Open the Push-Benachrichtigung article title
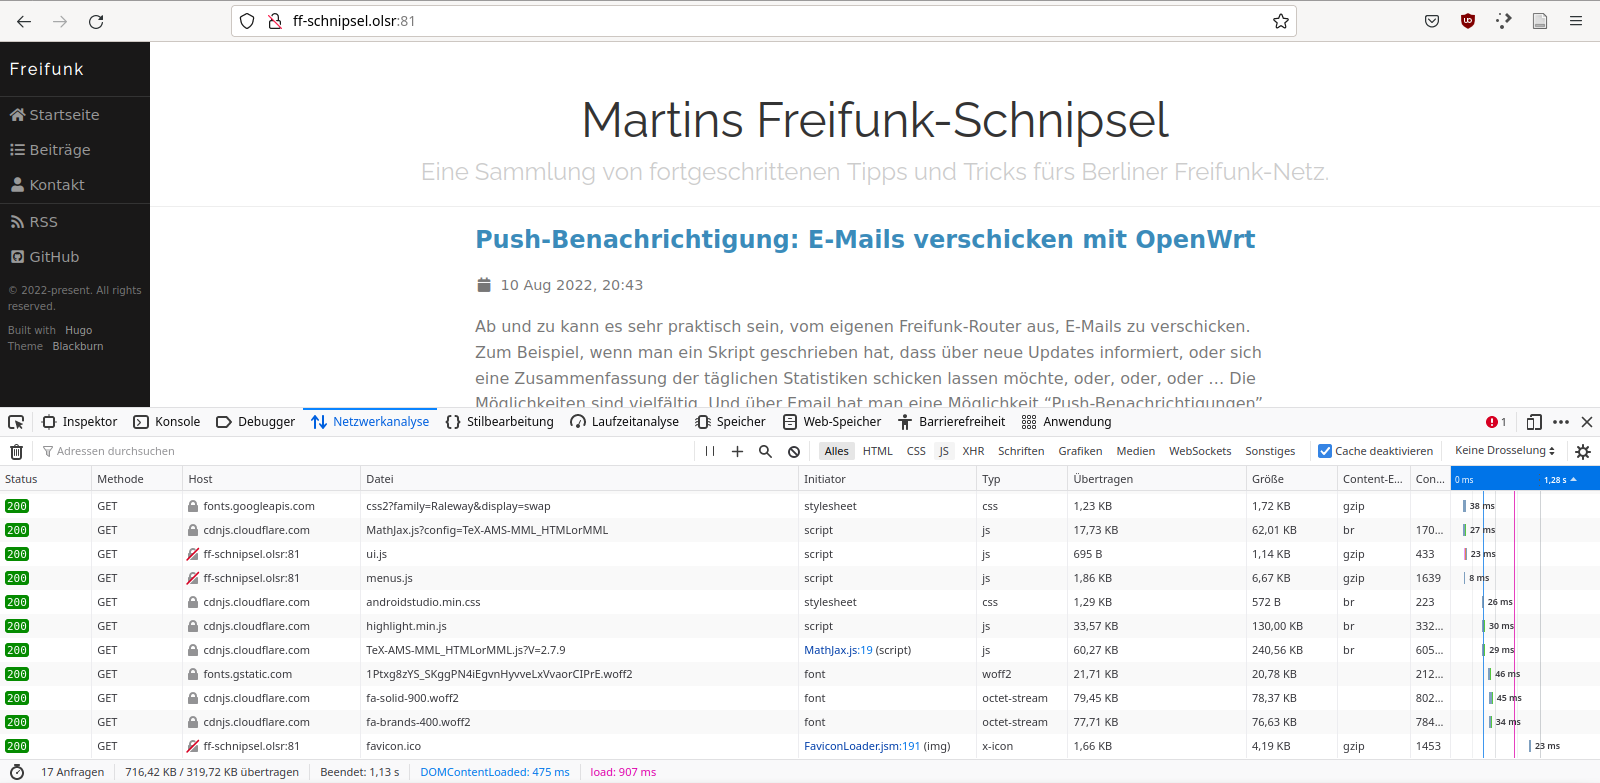 pos(865,239)
